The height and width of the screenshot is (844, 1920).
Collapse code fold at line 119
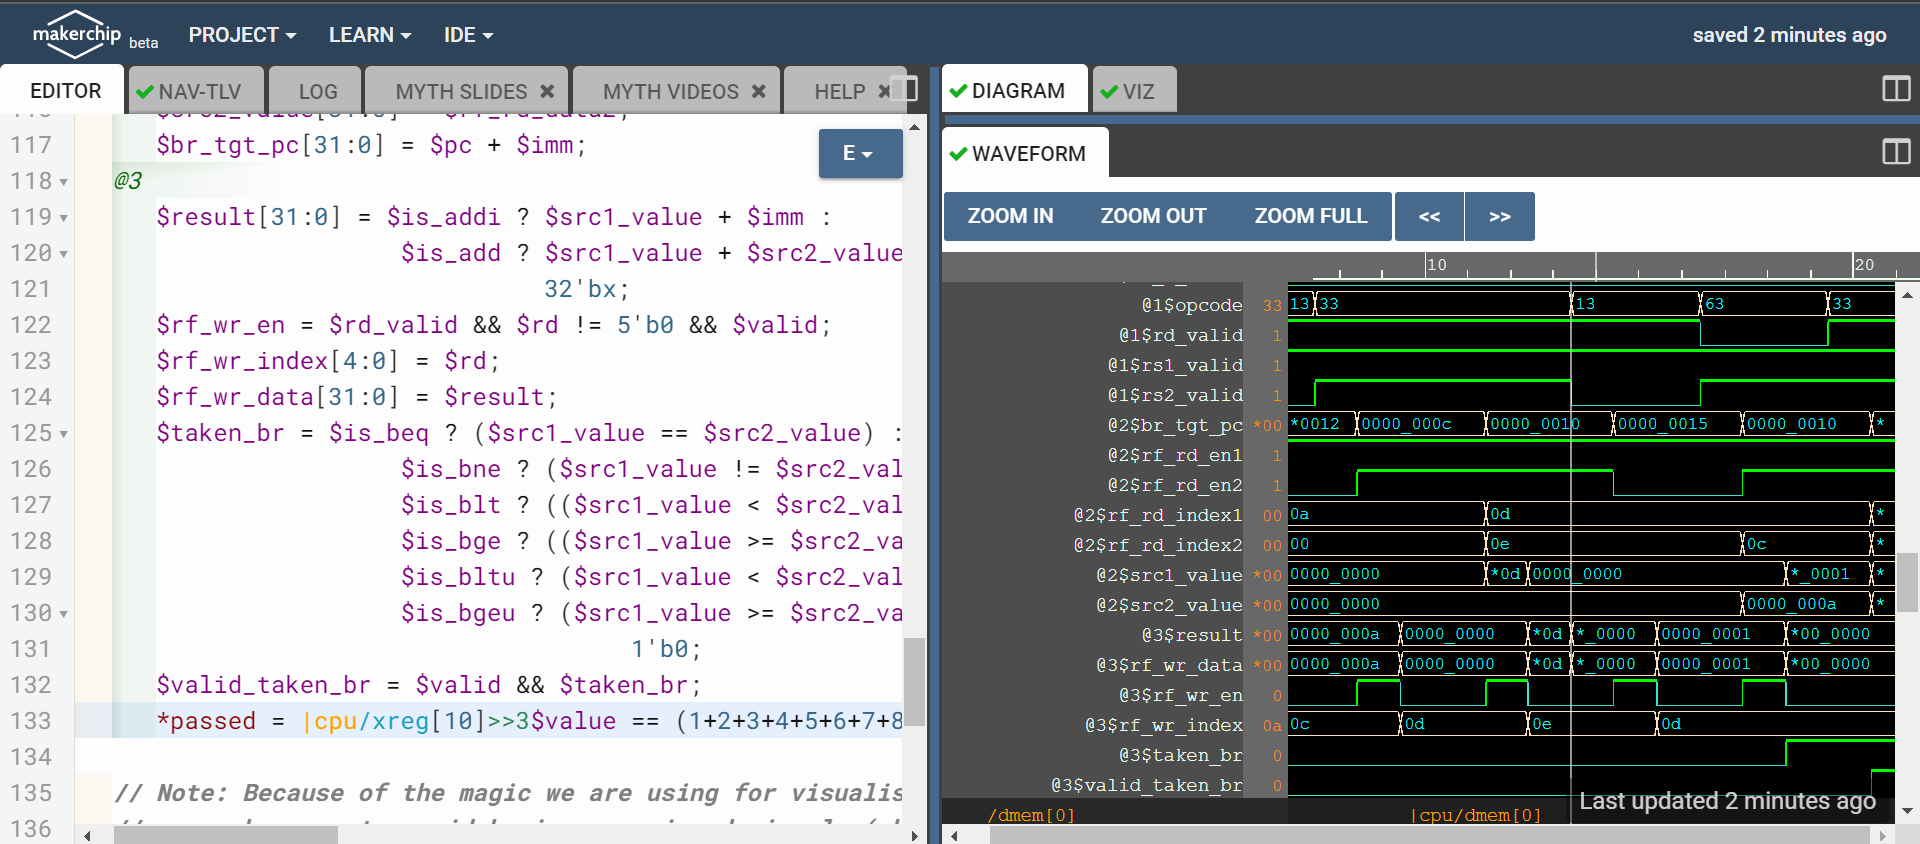(x=64, y=219)
